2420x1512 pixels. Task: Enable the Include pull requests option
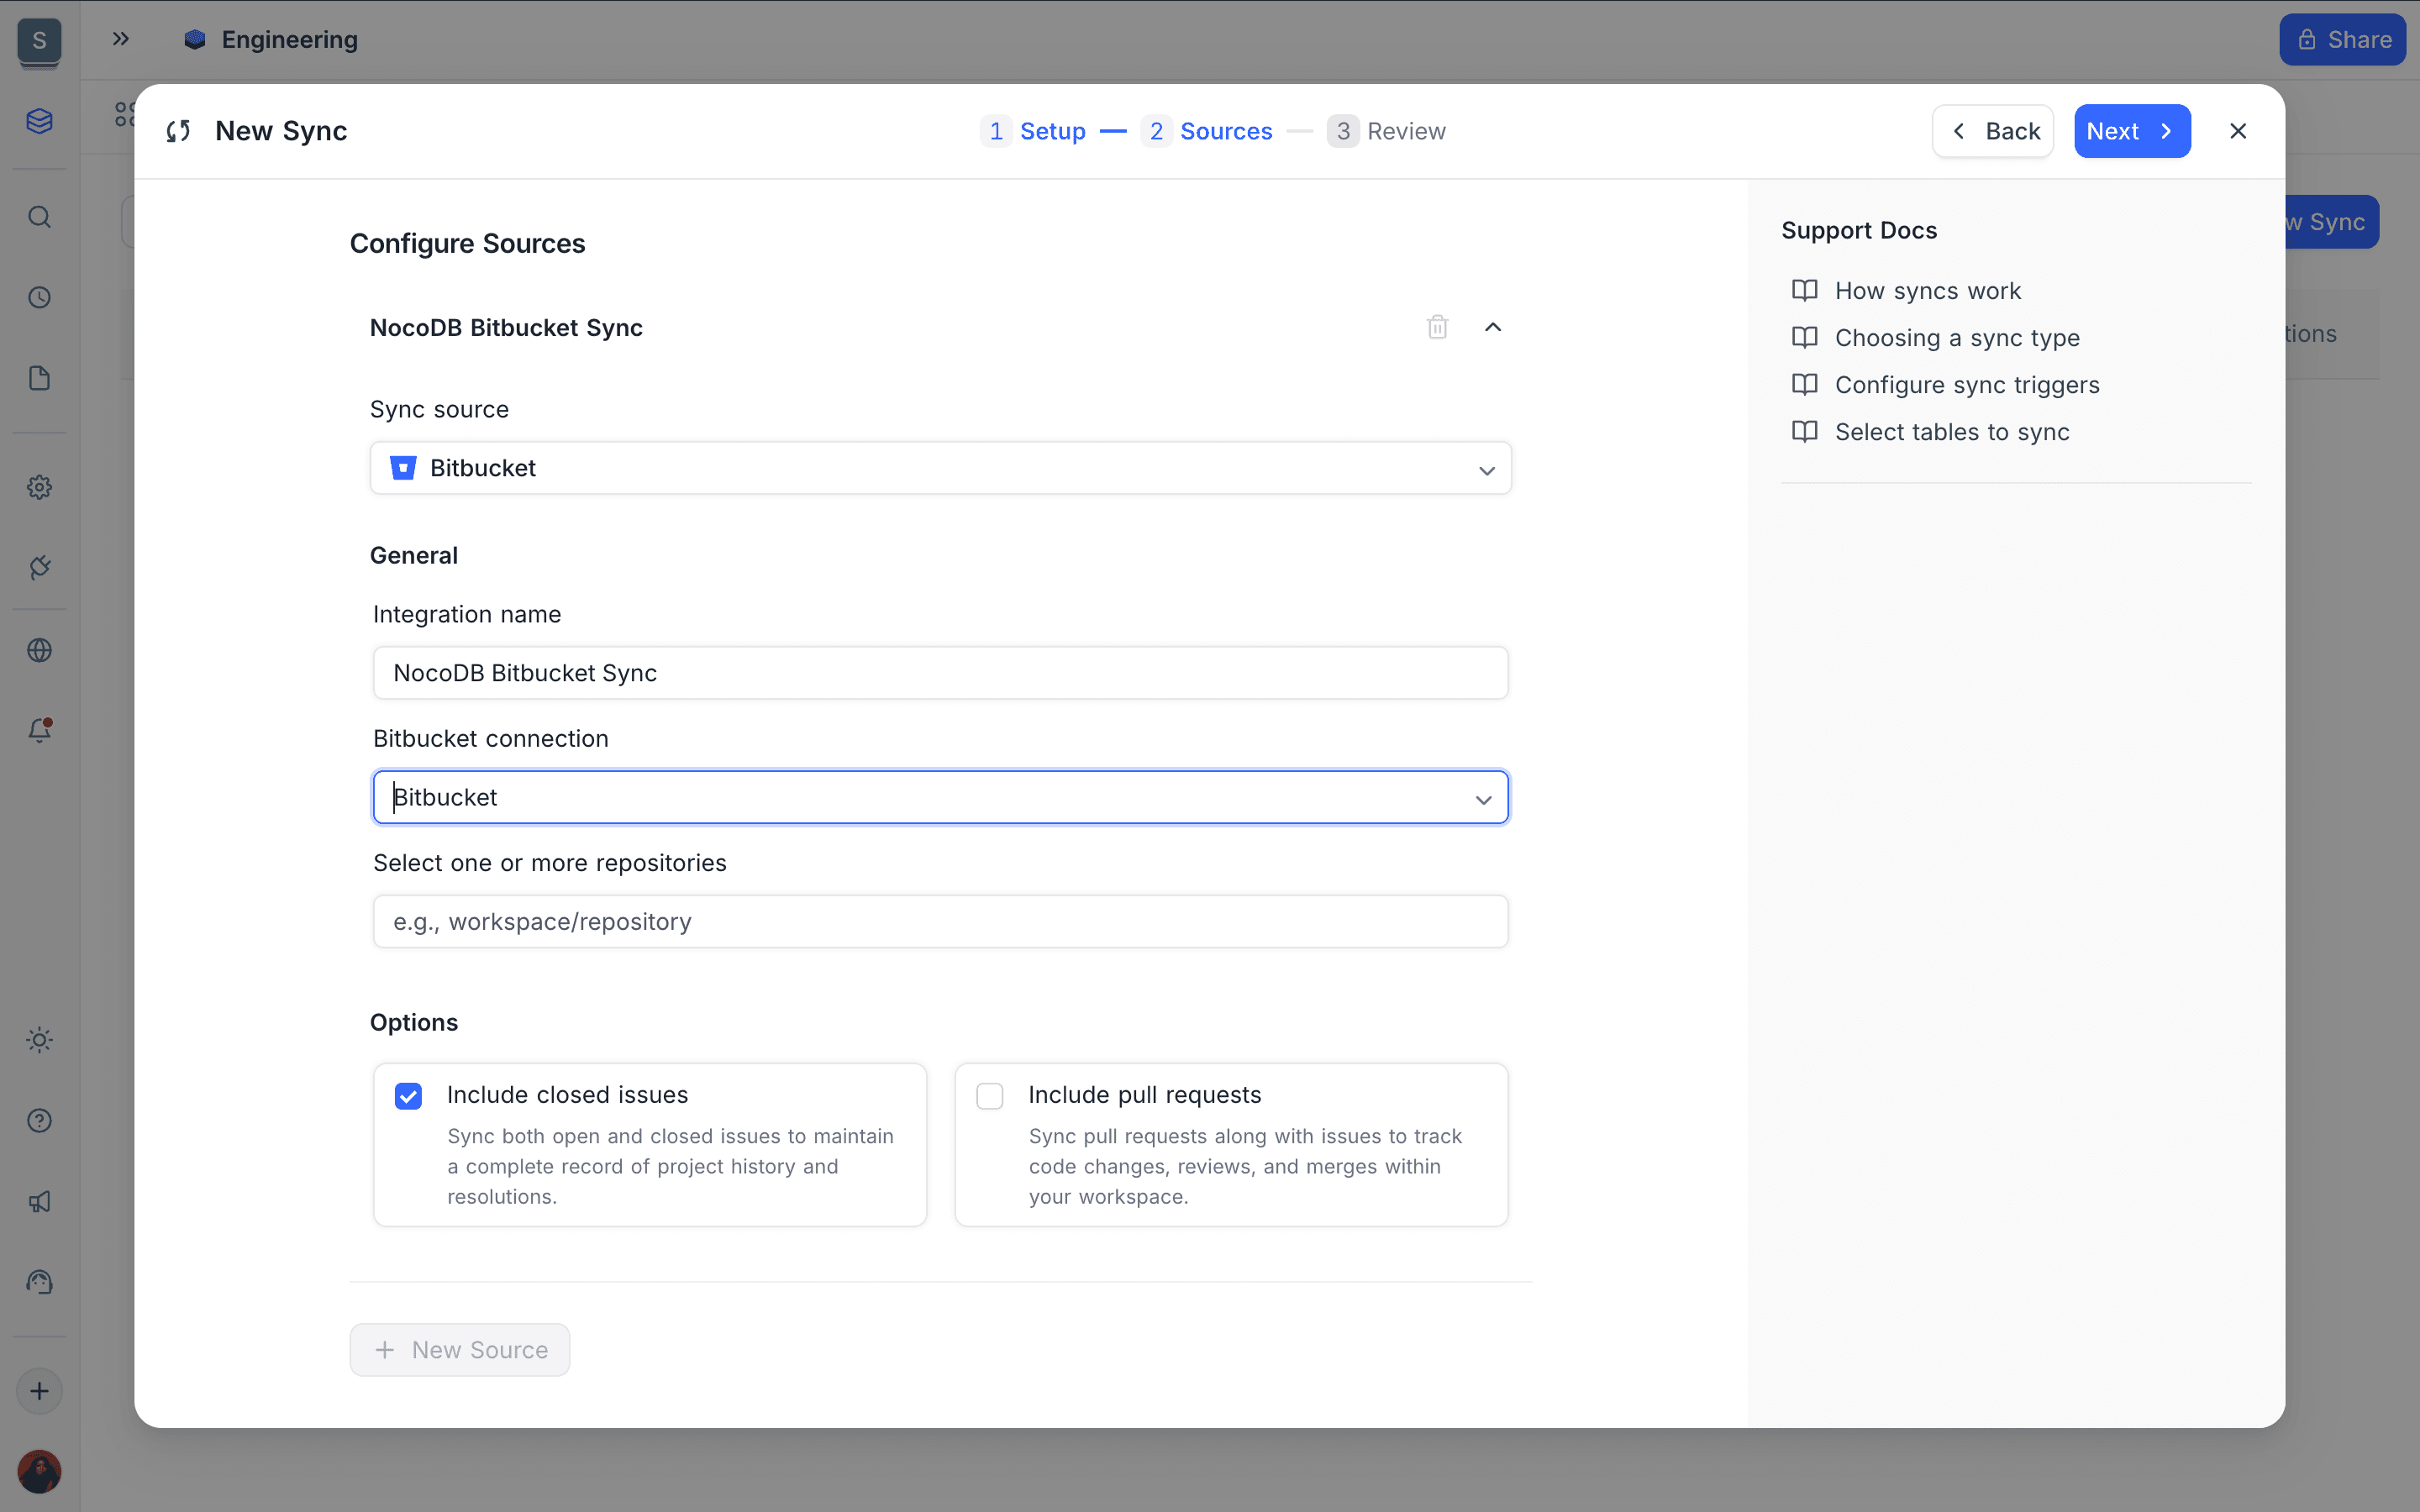pos(989,1095)
